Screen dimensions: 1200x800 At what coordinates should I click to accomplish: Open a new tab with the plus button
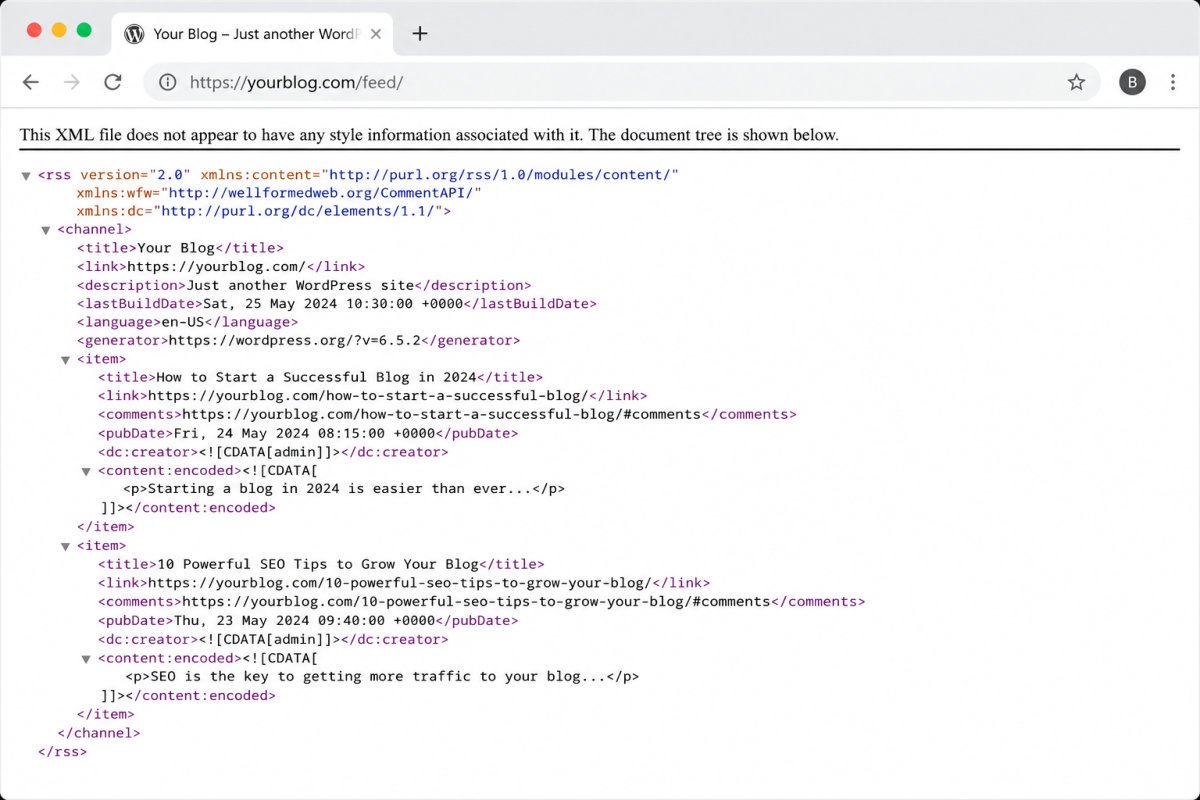[x=420, y=33]
